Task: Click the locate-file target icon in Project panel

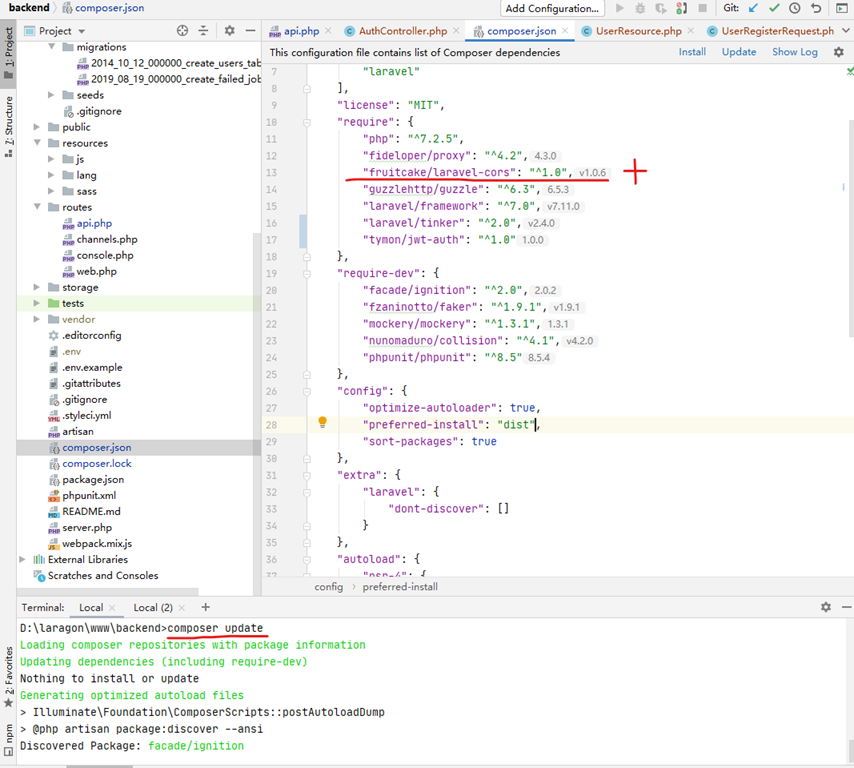Action: pos(182,31)
